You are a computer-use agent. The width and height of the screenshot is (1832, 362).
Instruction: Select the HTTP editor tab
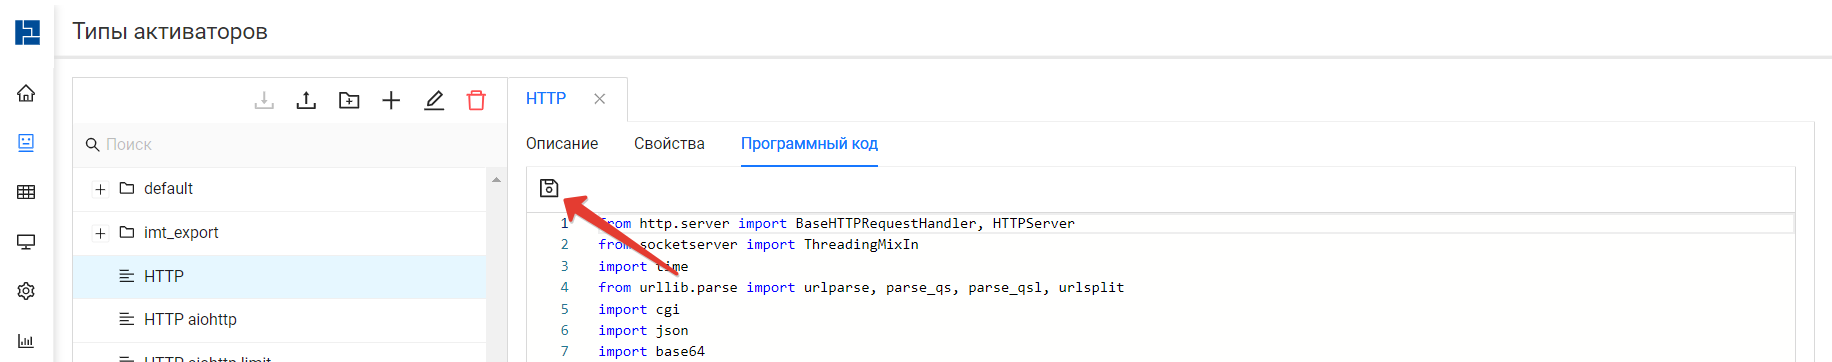546,98
